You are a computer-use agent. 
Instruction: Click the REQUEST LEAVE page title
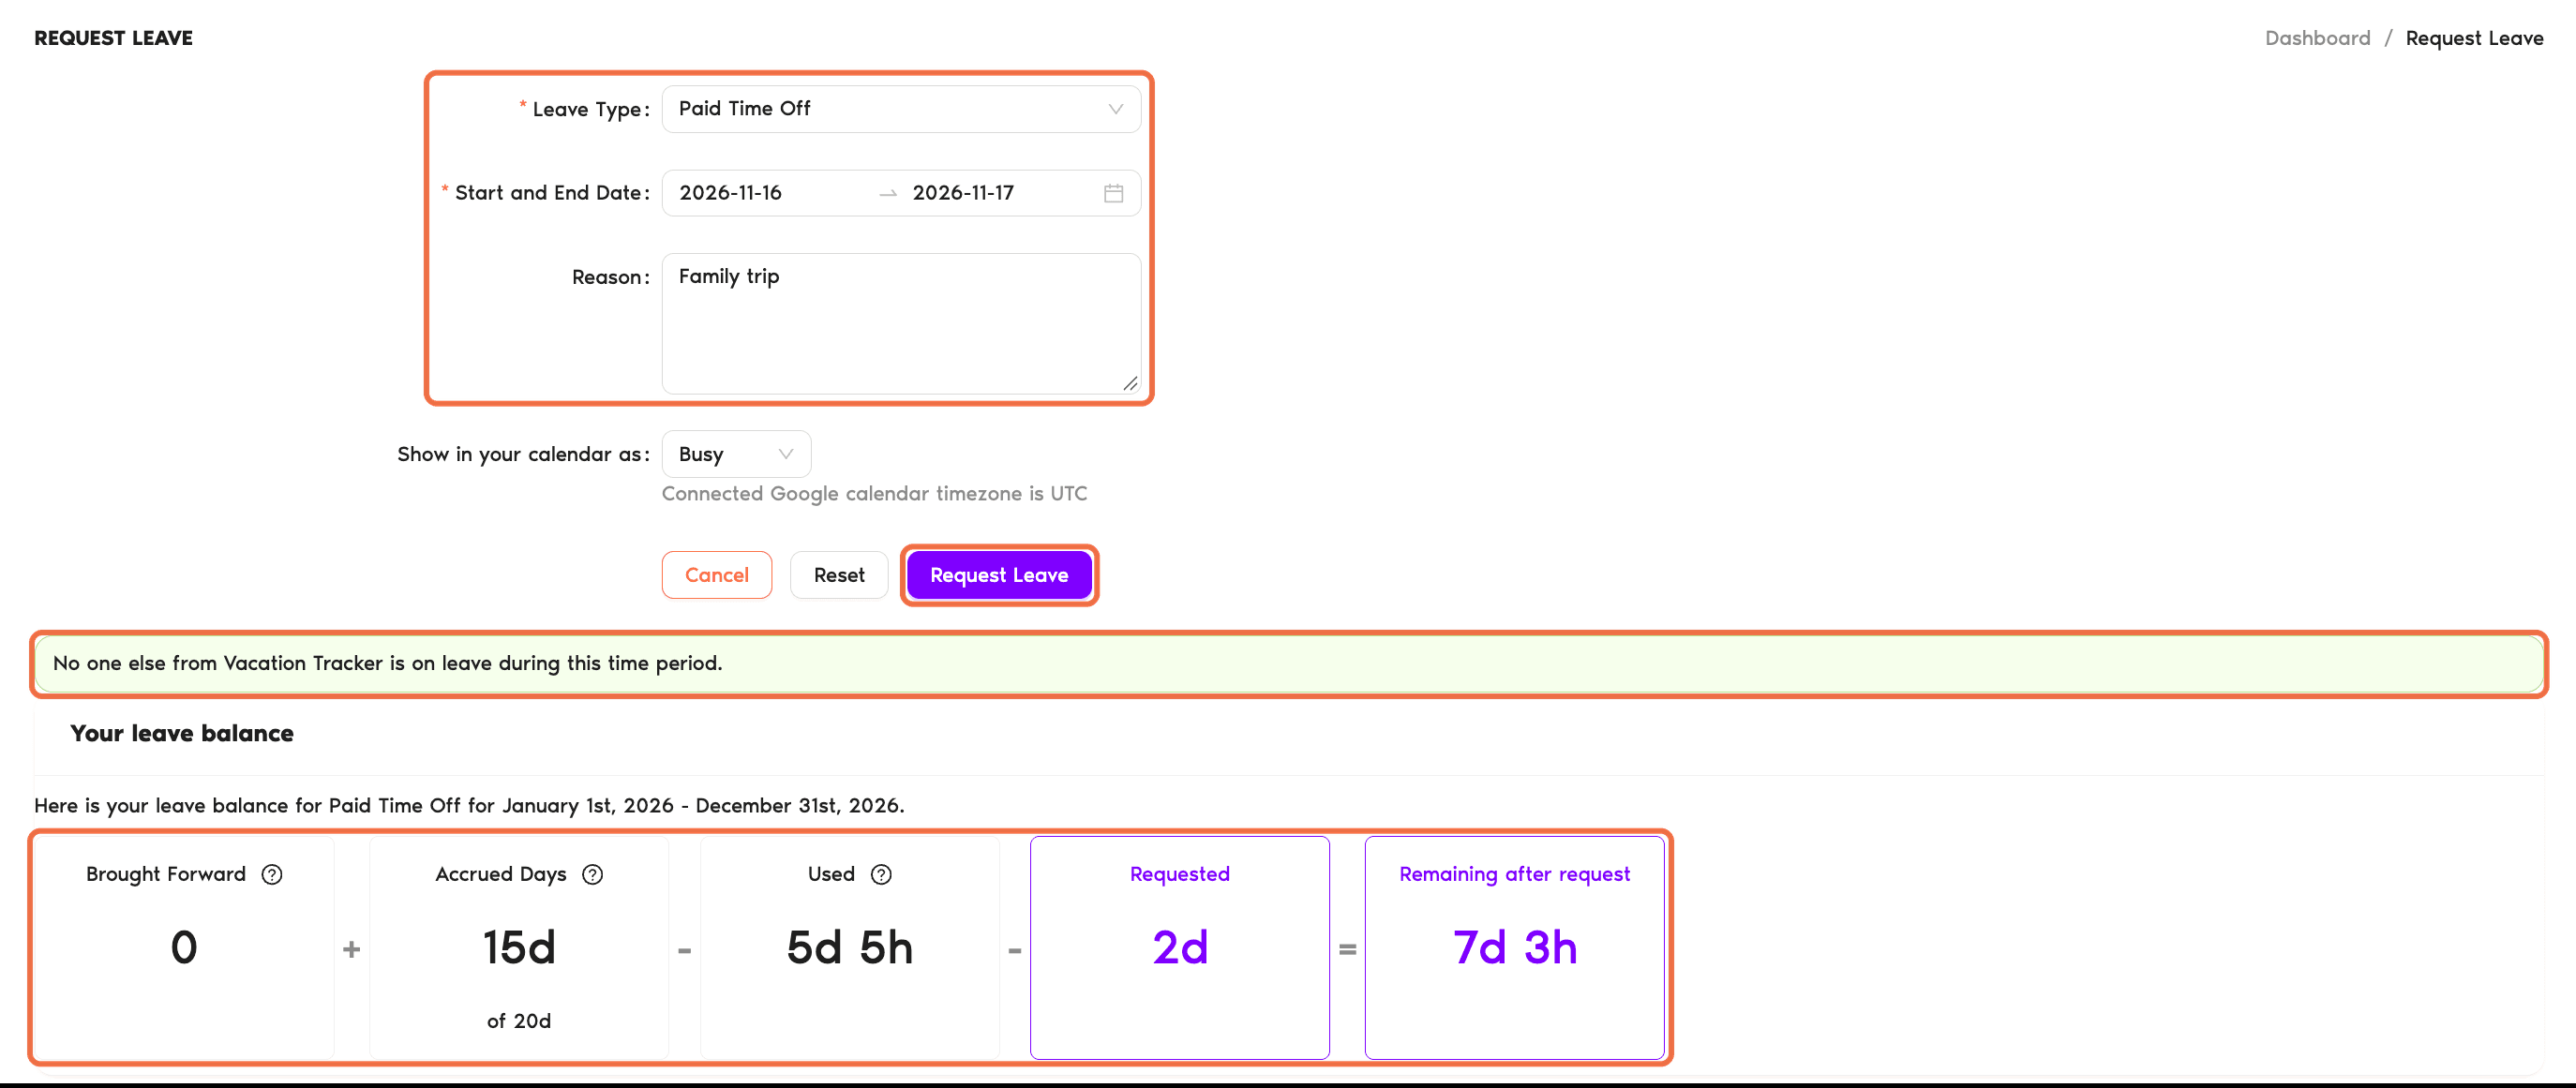[x=113, y=38]
